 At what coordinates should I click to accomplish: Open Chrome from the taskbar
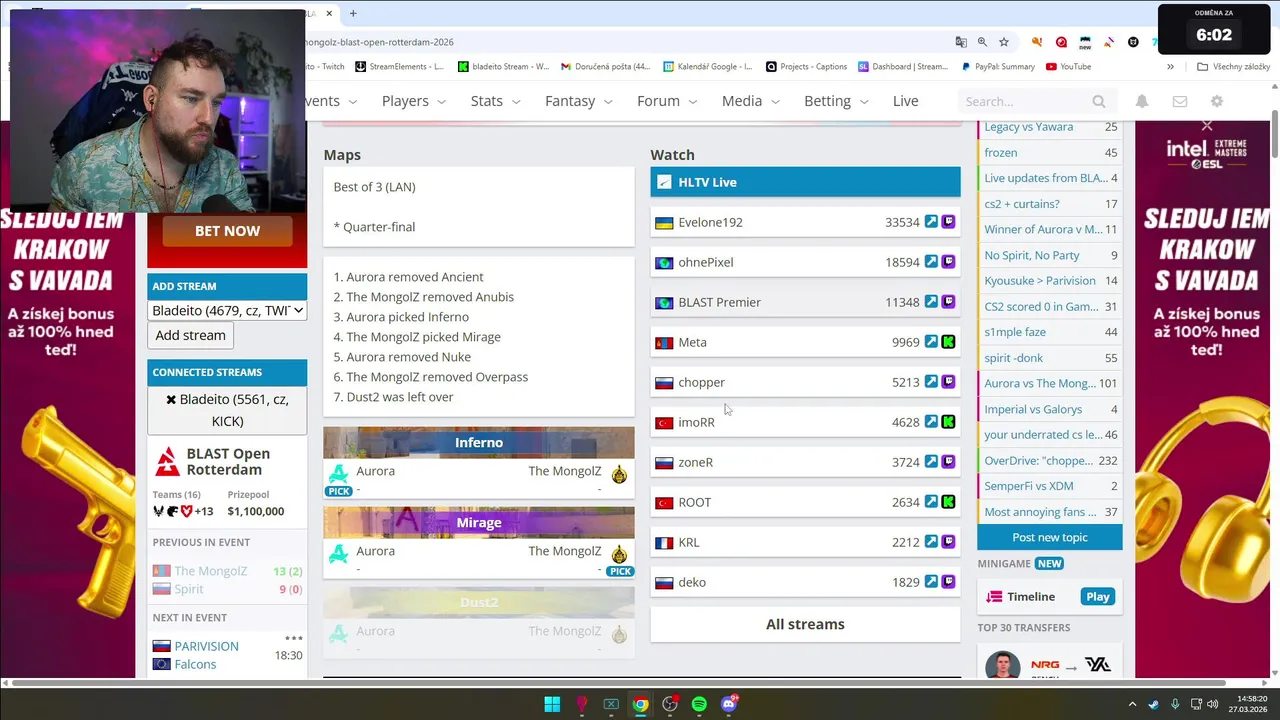point(640,704)
